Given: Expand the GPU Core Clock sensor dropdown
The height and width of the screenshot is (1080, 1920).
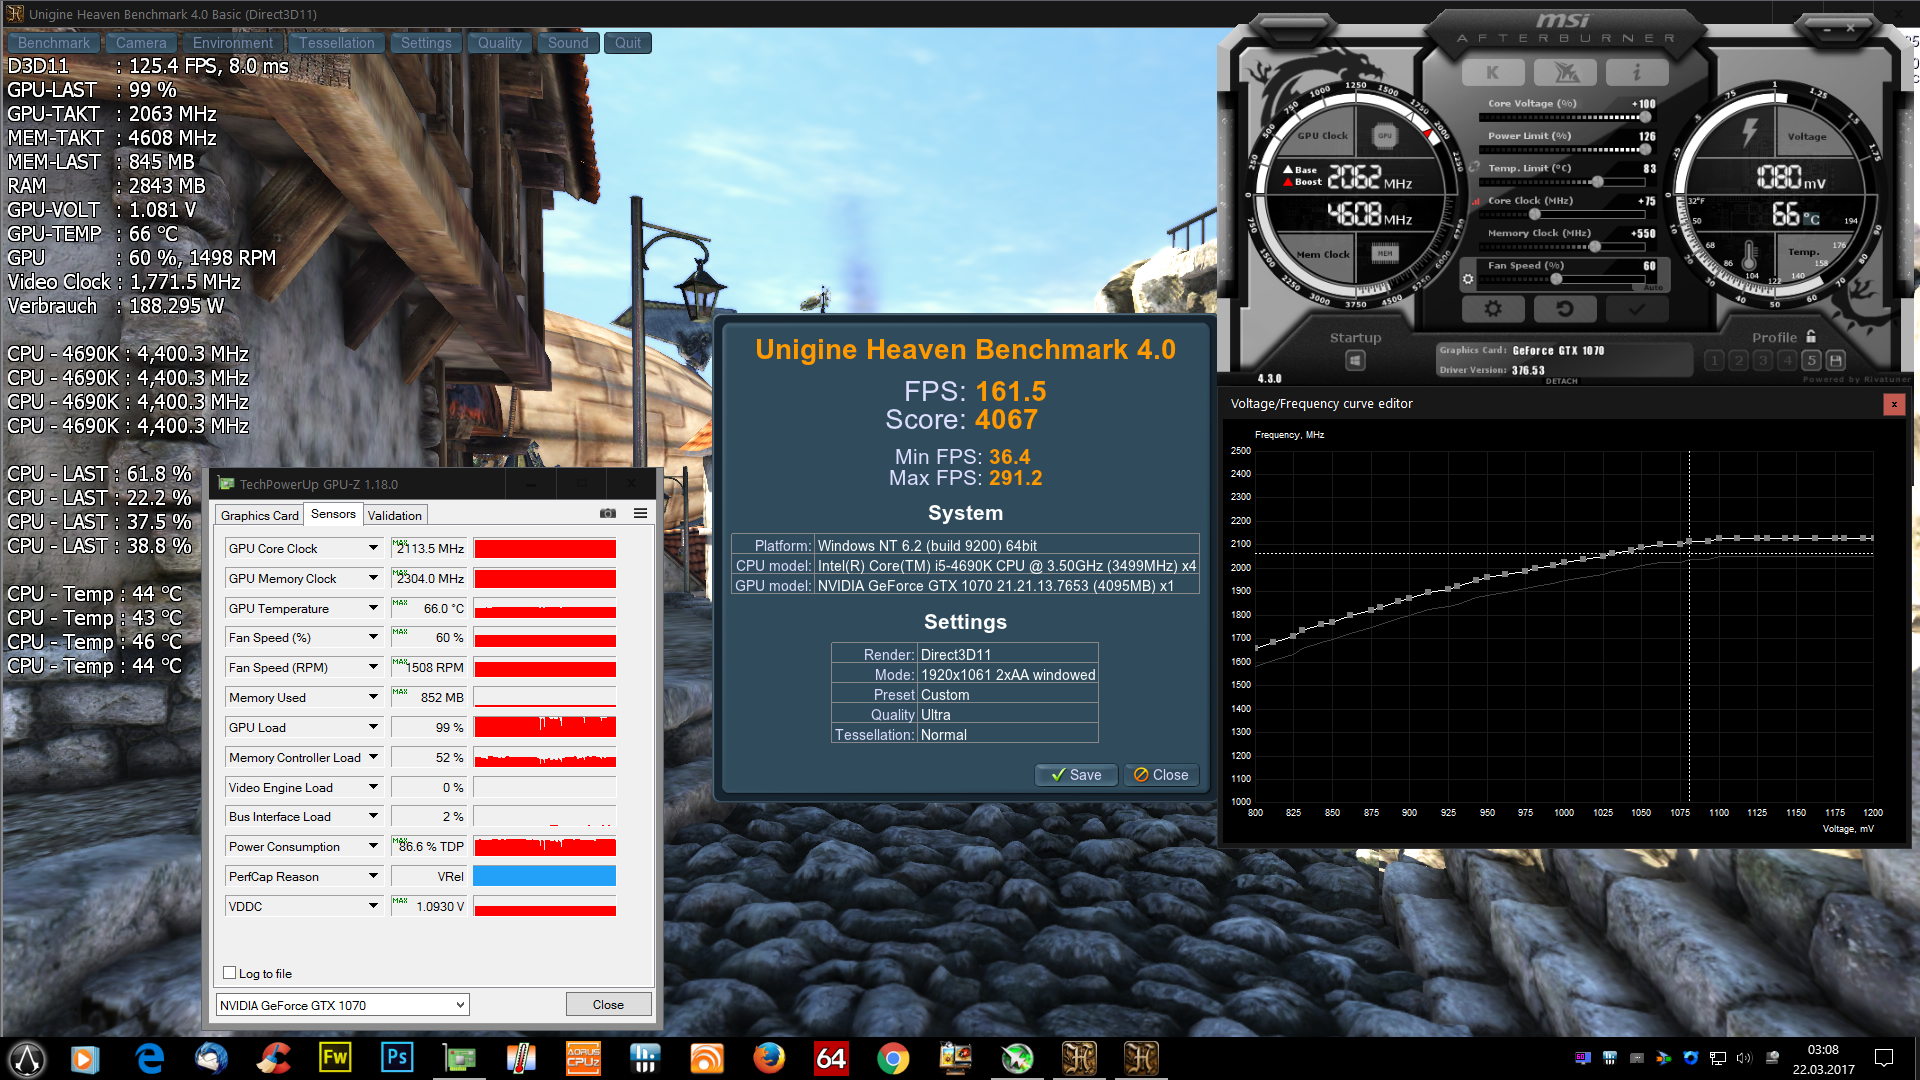Looking at the screenshot, I should (373, 548).
